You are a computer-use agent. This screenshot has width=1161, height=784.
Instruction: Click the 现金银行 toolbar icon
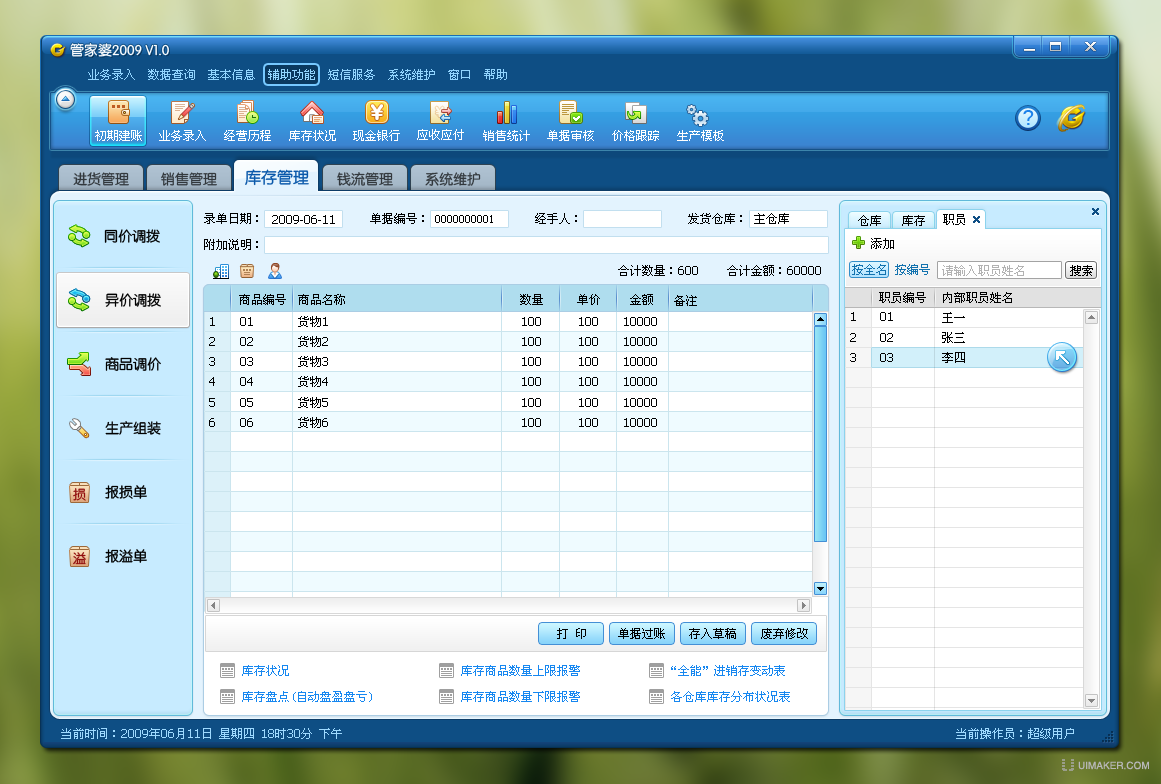pyautogui.click(x=376, y=120)
